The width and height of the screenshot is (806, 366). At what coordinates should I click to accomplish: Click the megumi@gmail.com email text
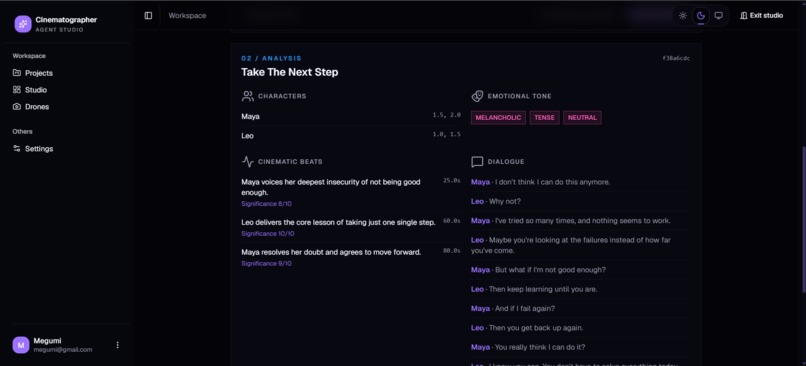click(x=63, y=350)
